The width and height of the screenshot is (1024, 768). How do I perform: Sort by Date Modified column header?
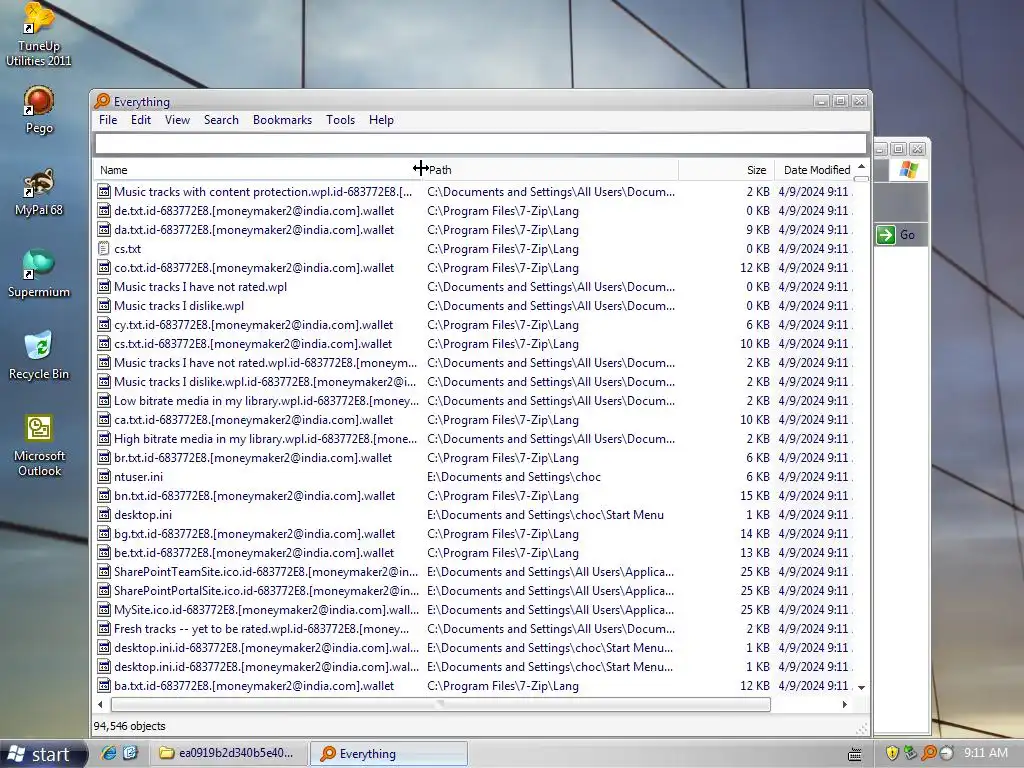814,170
